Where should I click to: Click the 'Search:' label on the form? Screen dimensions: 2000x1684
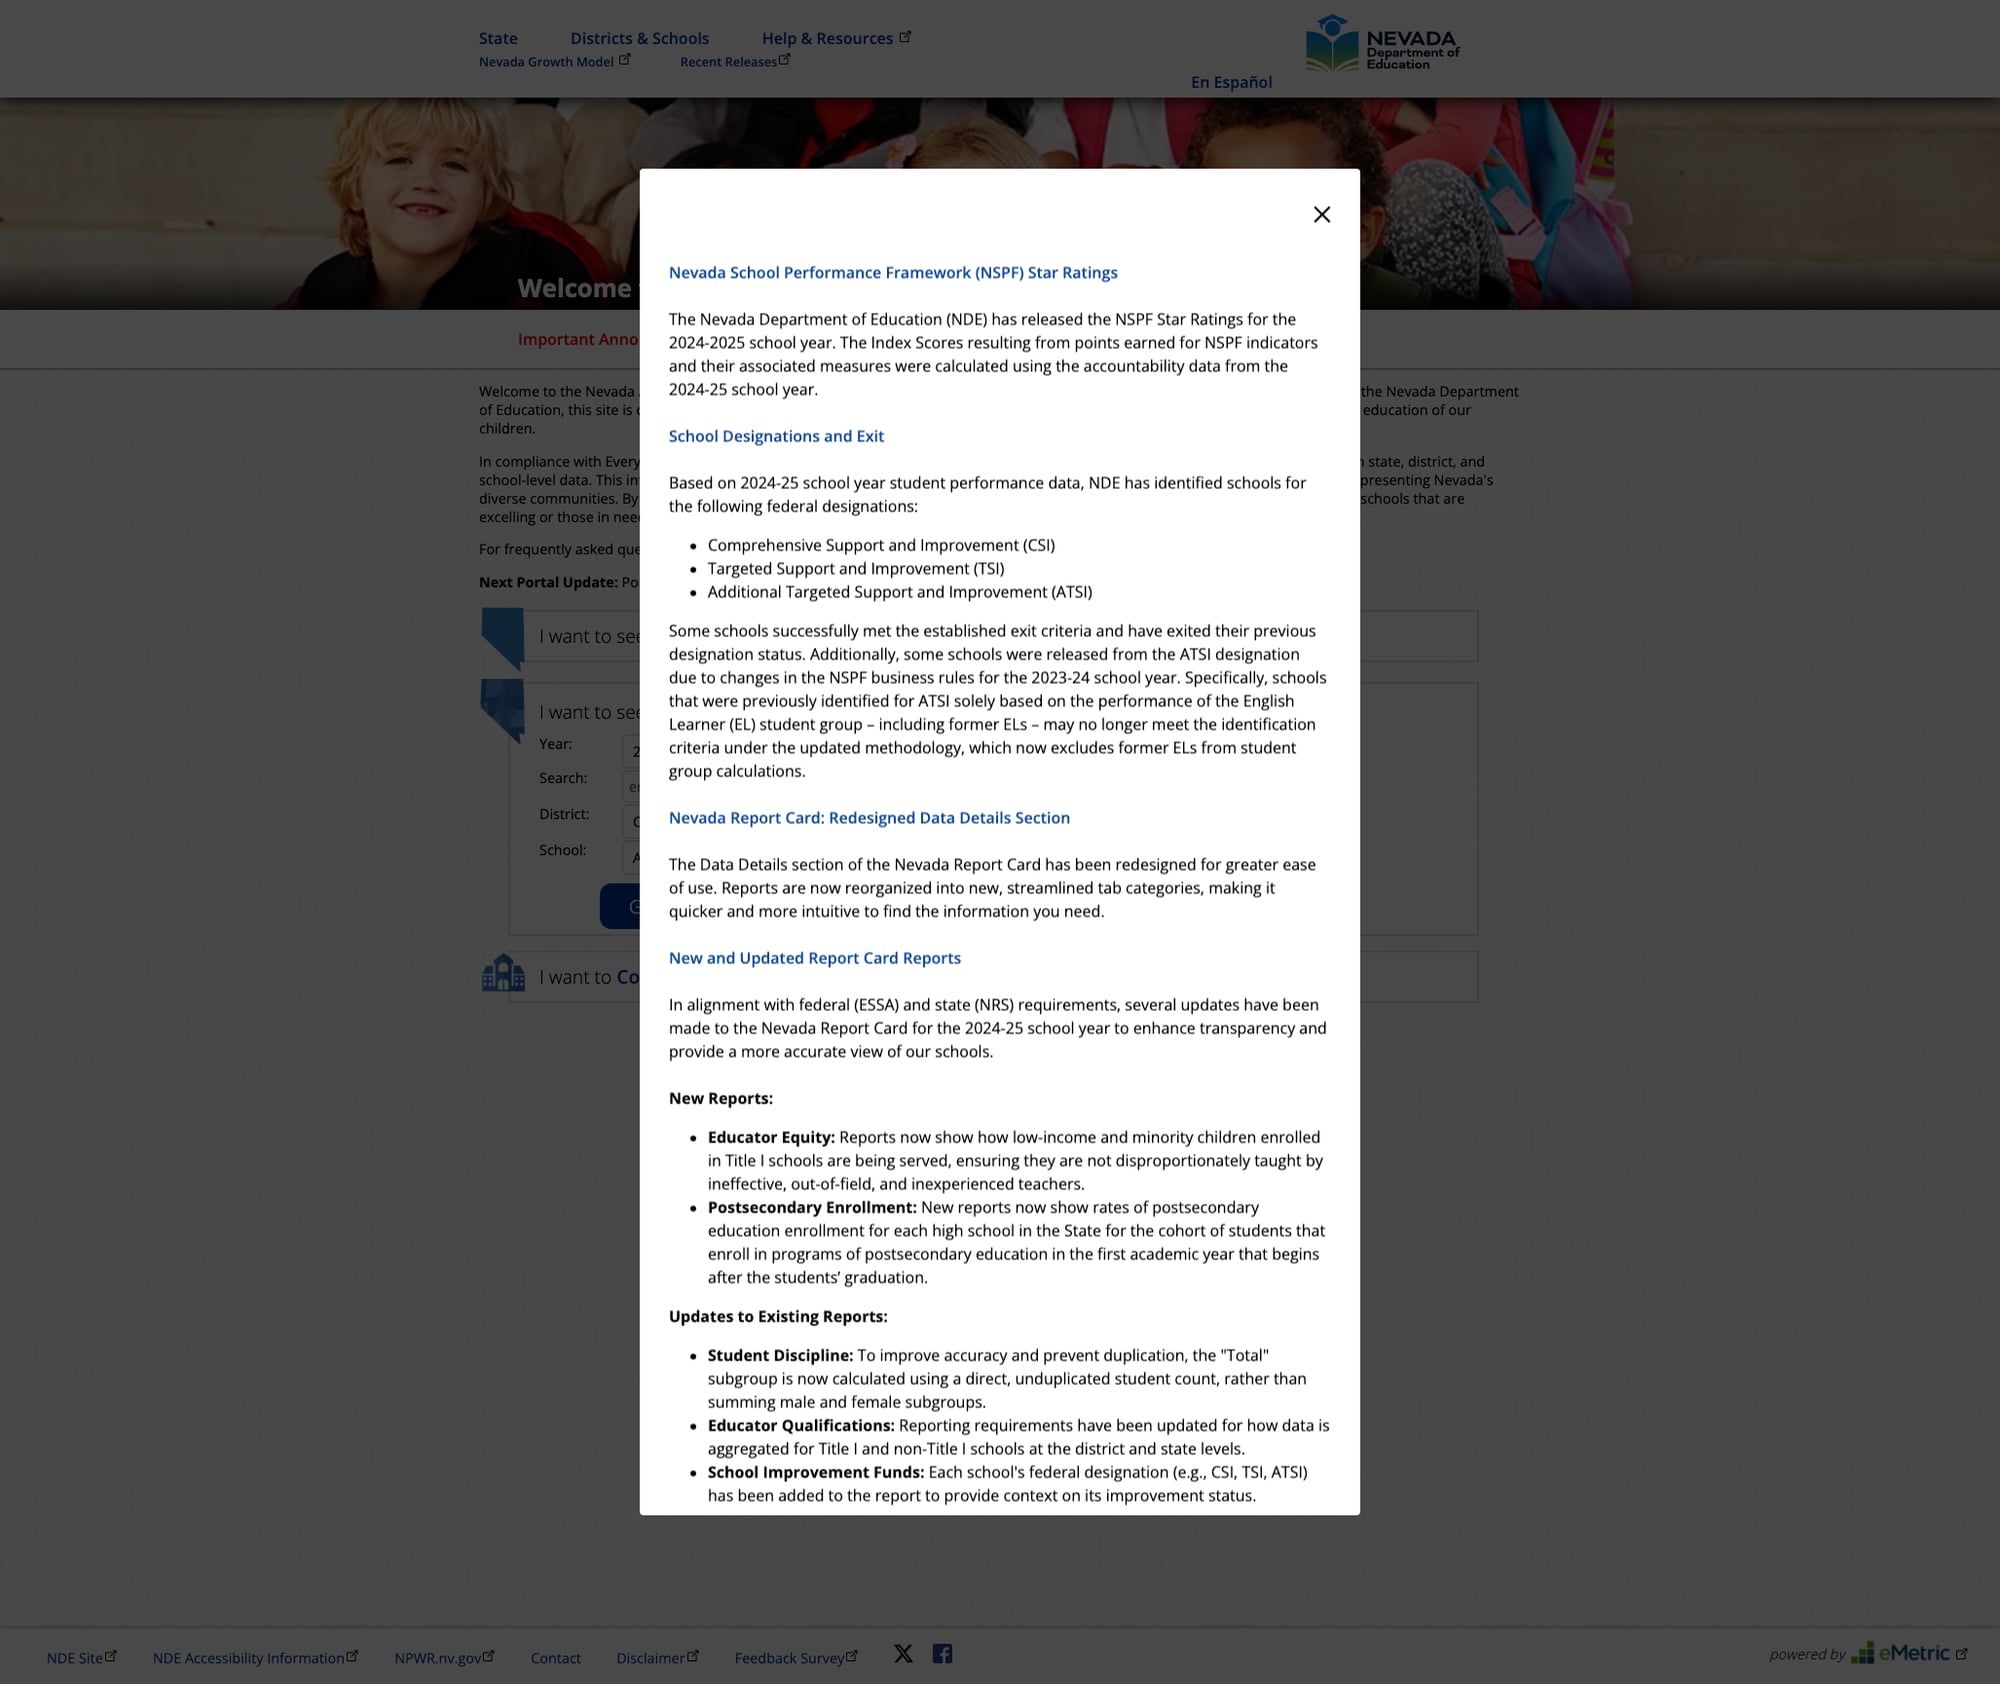pyautogui.click(x=563, y=778)
